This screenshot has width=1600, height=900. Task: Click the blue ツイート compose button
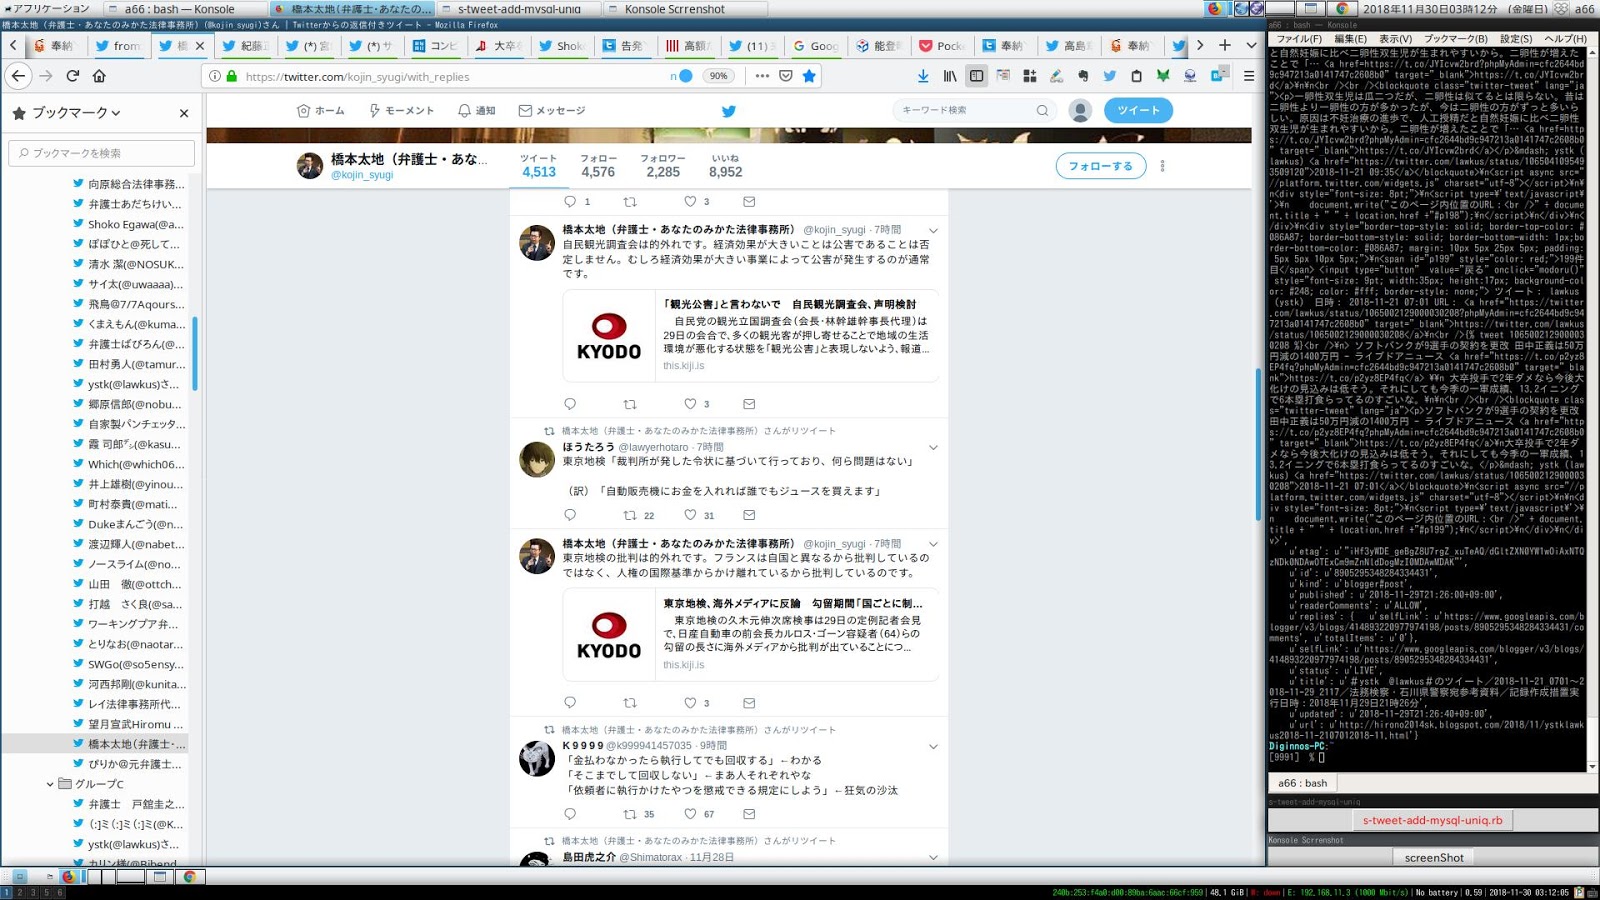[x=1138, y=111]
